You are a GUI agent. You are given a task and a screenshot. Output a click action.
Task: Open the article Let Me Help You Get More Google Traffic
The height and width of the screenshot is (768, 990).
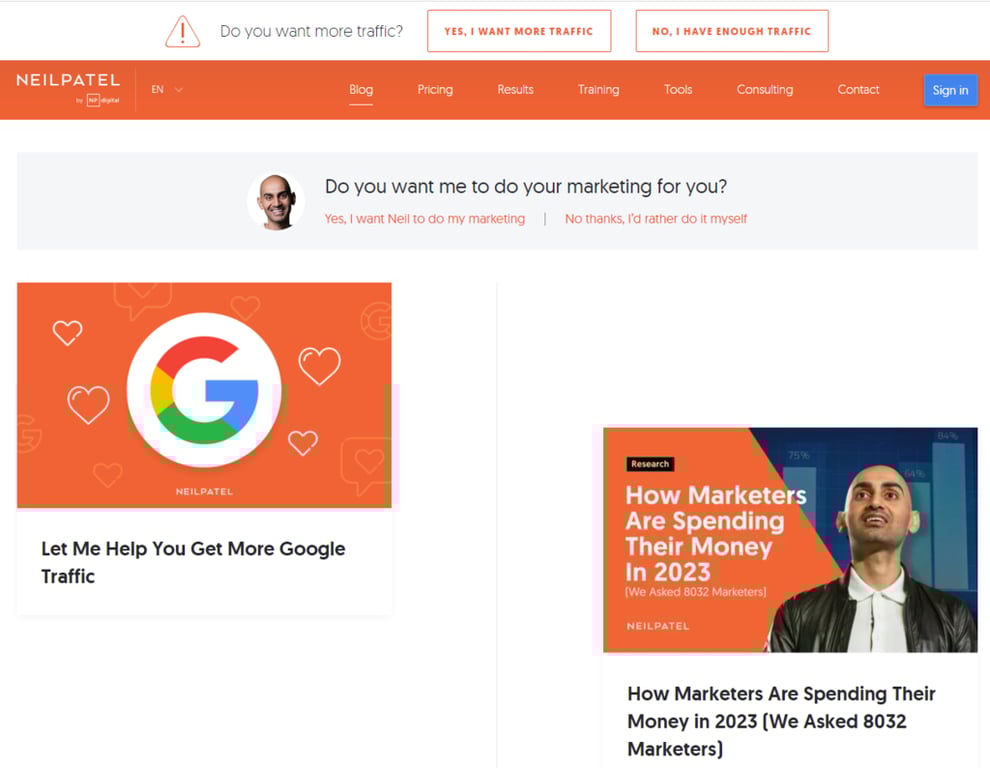(192, 562)
